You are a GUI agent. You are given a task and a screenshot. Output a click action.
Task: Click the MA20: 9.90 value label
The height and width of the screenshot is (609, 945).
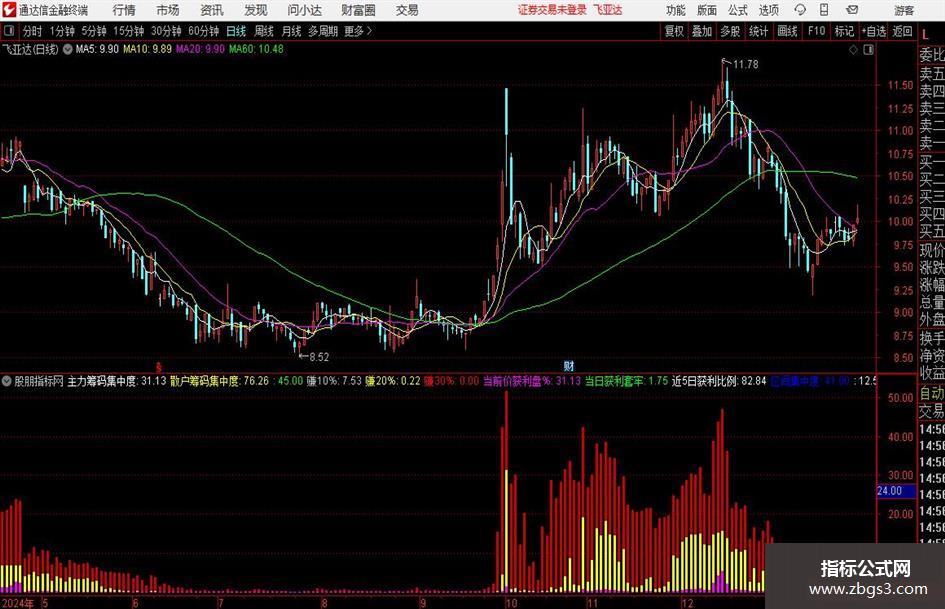point(201,49)
